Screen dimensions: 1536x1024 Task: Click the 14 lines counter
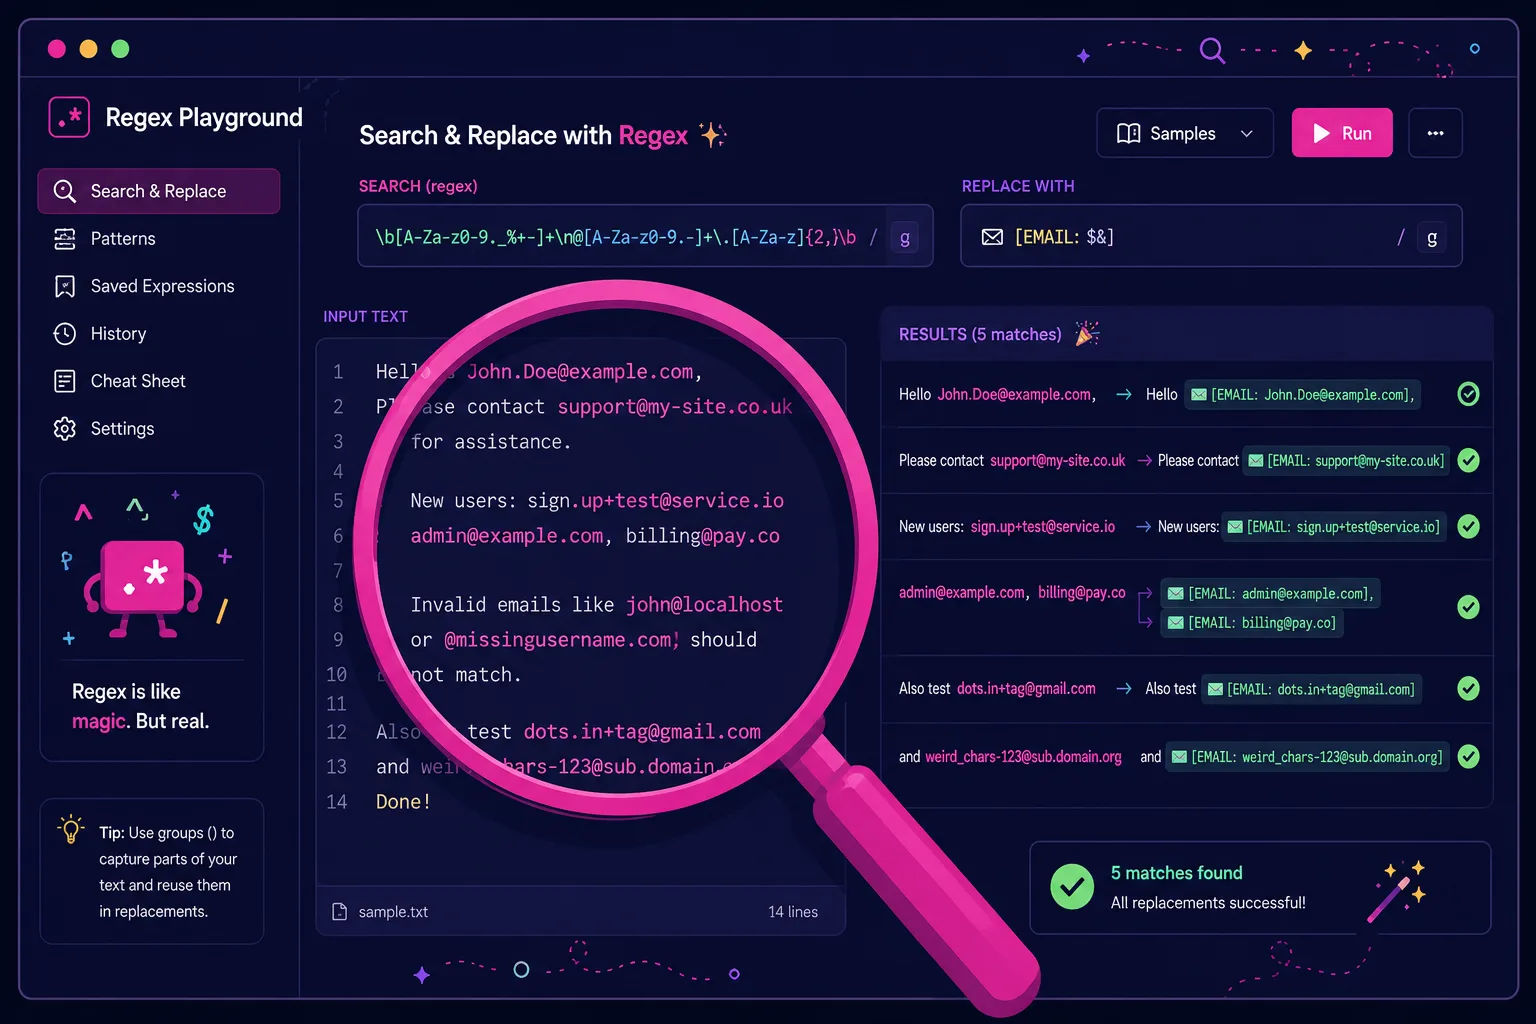coord(793,912)
